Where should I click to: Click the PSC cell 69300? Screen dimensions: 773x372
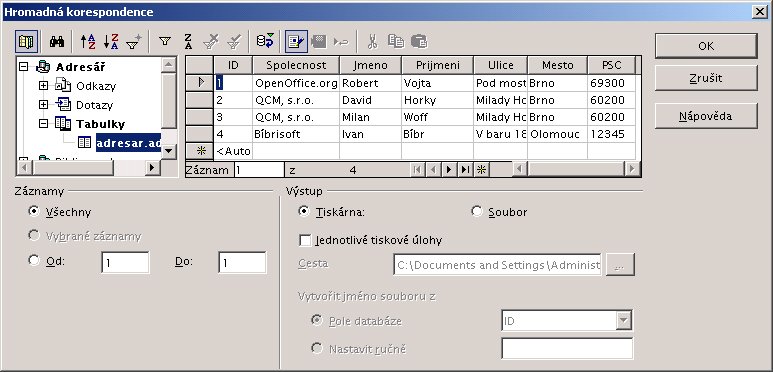click(x=611, y=83)
